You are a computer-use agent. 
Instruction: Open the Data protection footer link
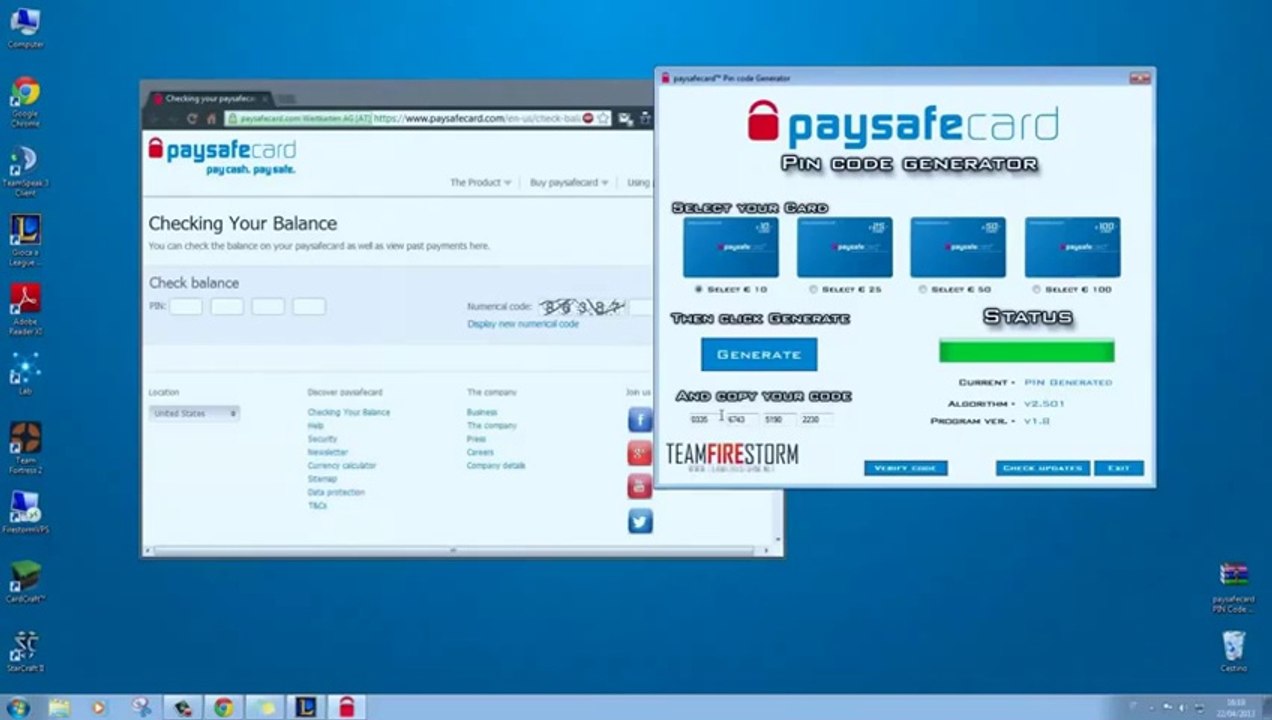point(336,492)
